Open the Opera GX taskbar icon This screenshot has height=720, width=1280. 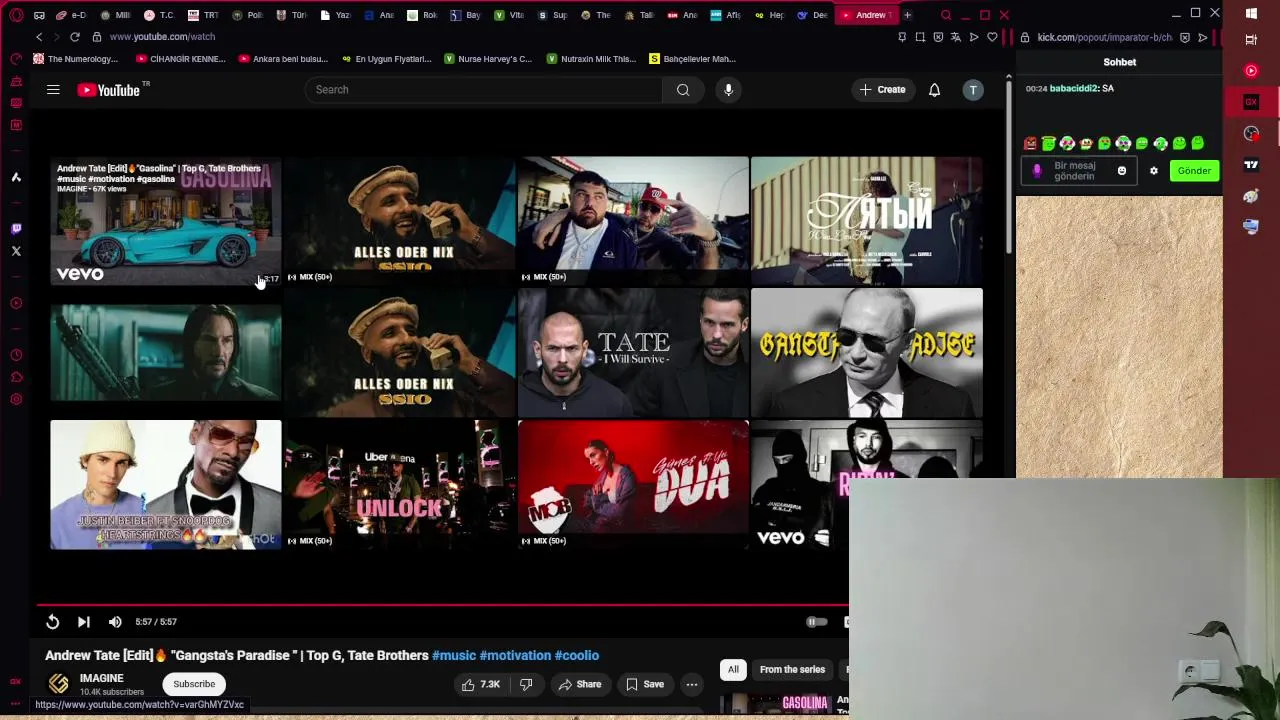coord(1251,102)
